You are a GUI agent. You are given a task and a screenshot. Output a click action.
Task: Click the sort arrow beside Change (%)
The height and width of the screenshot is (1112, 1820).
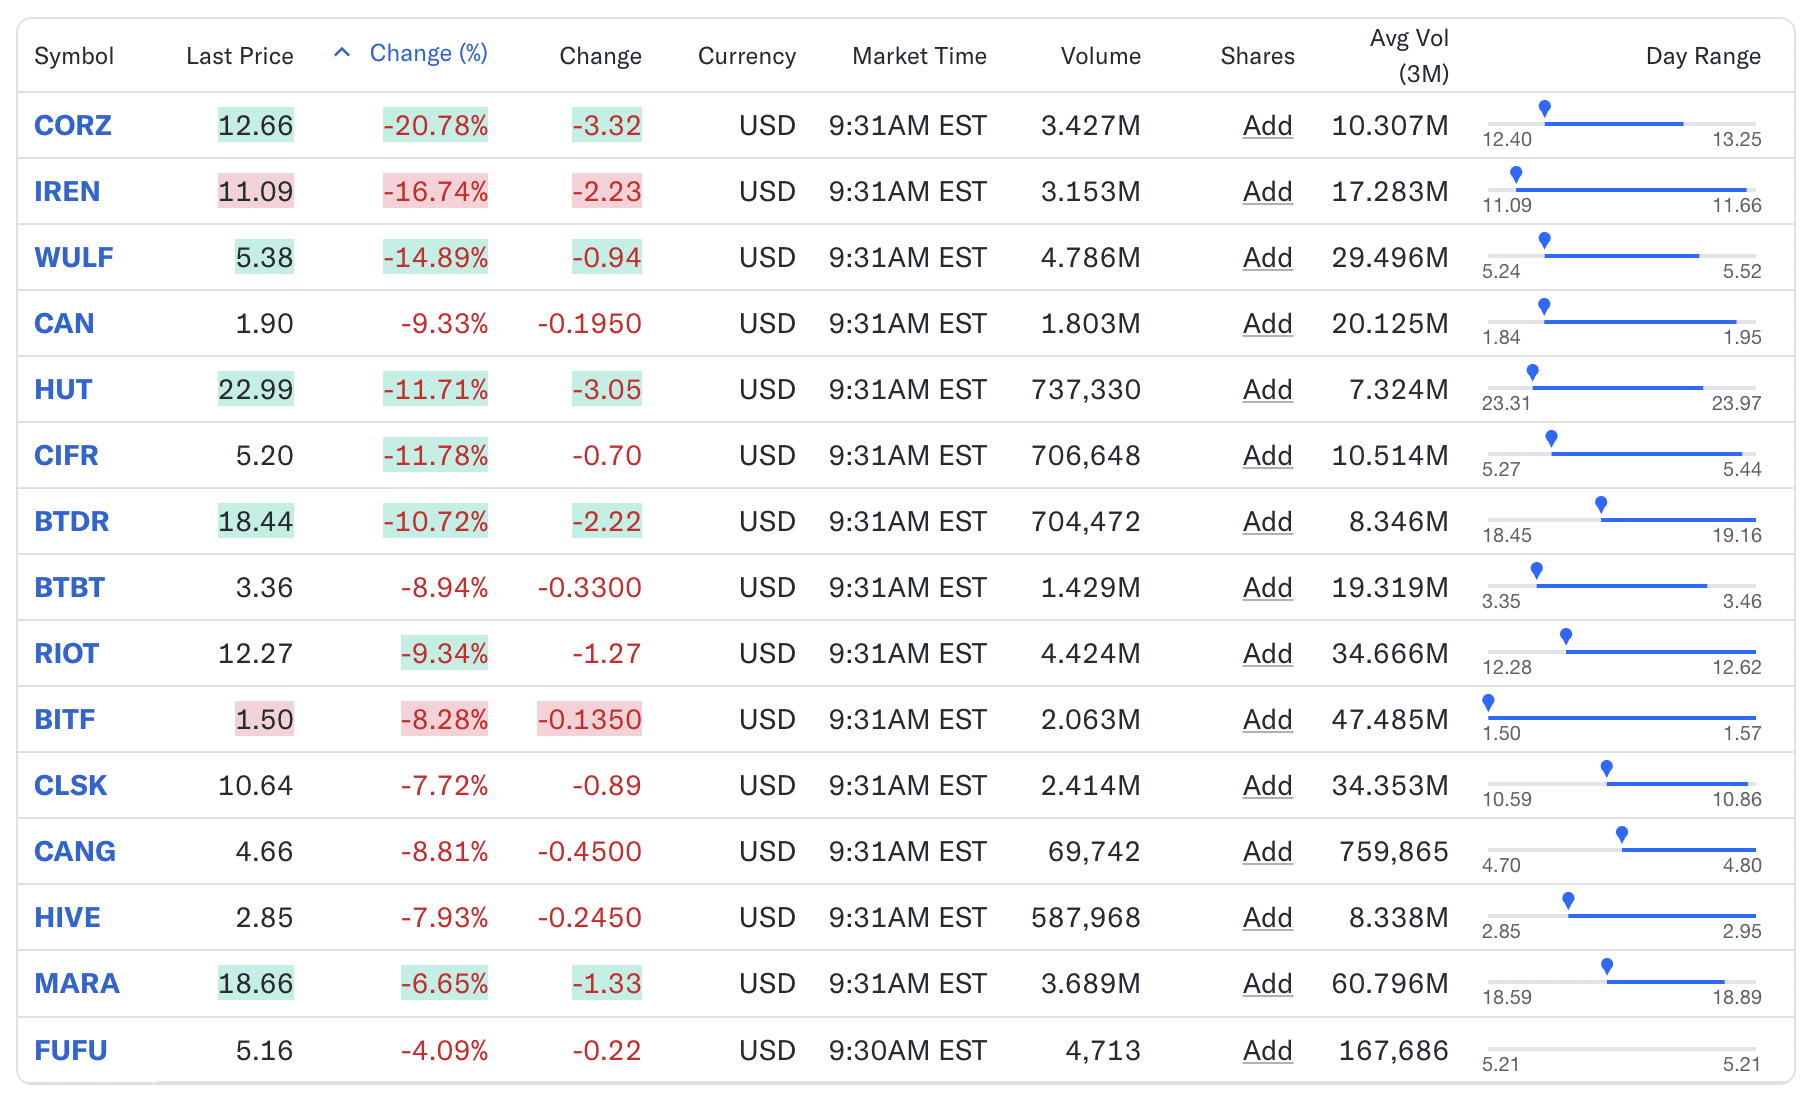point(342,53)
